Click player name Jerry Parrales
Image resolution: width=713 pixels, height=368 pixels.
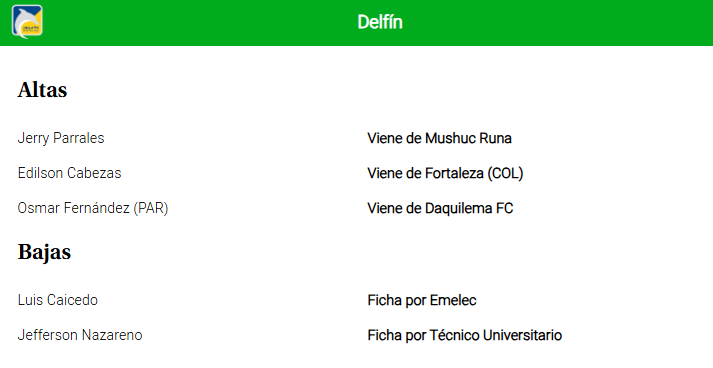tap(61, 138)
